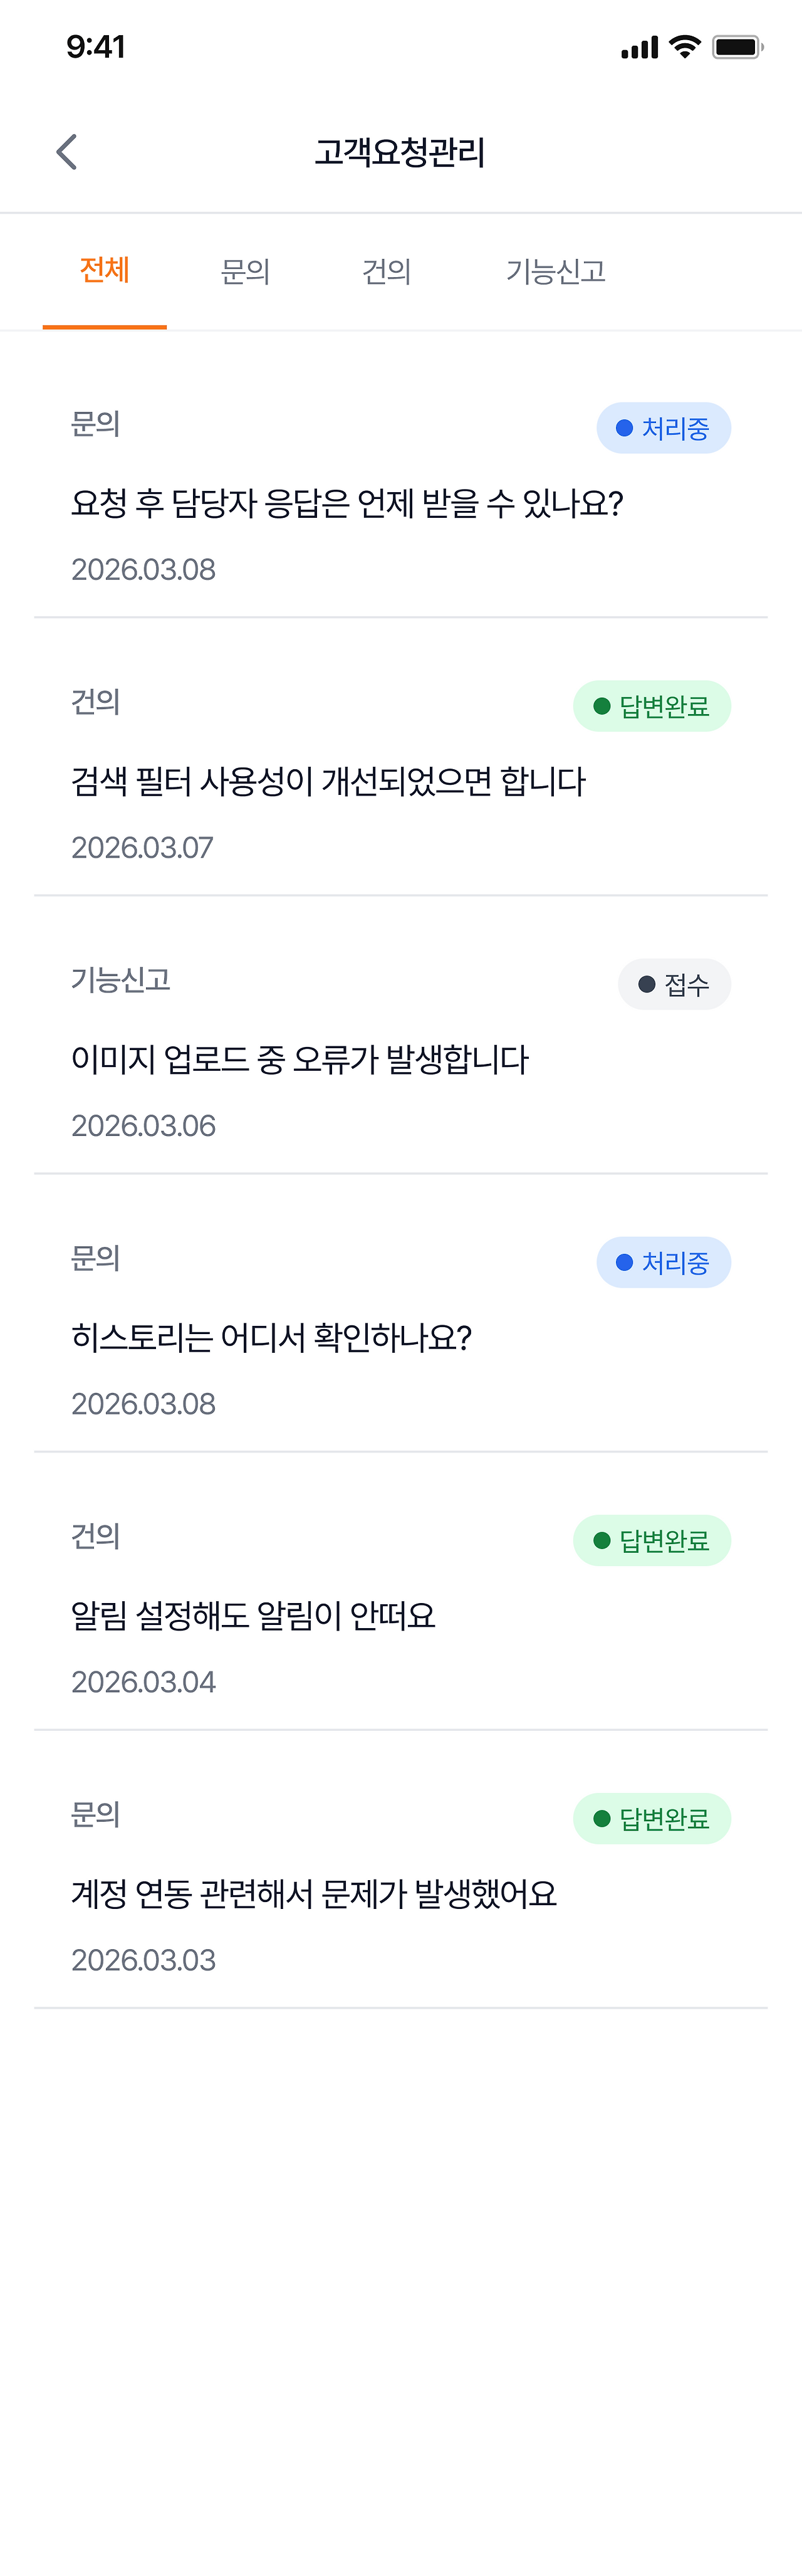Tap the Wi-Fi status icon
Image resolution: width=802 pixels, height=2576 pixels.
pos(685,47)
